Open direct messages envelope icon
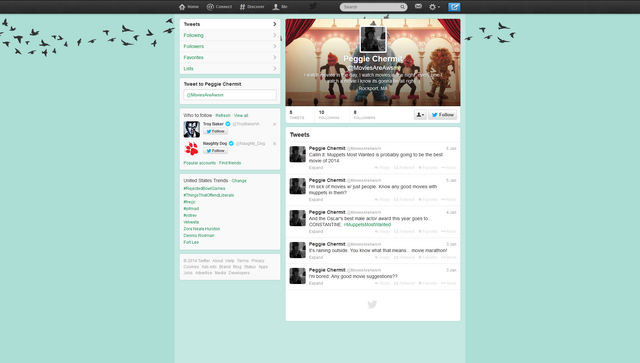The height and width of the screenshot is (363, 640). click(x=418, y=6)
